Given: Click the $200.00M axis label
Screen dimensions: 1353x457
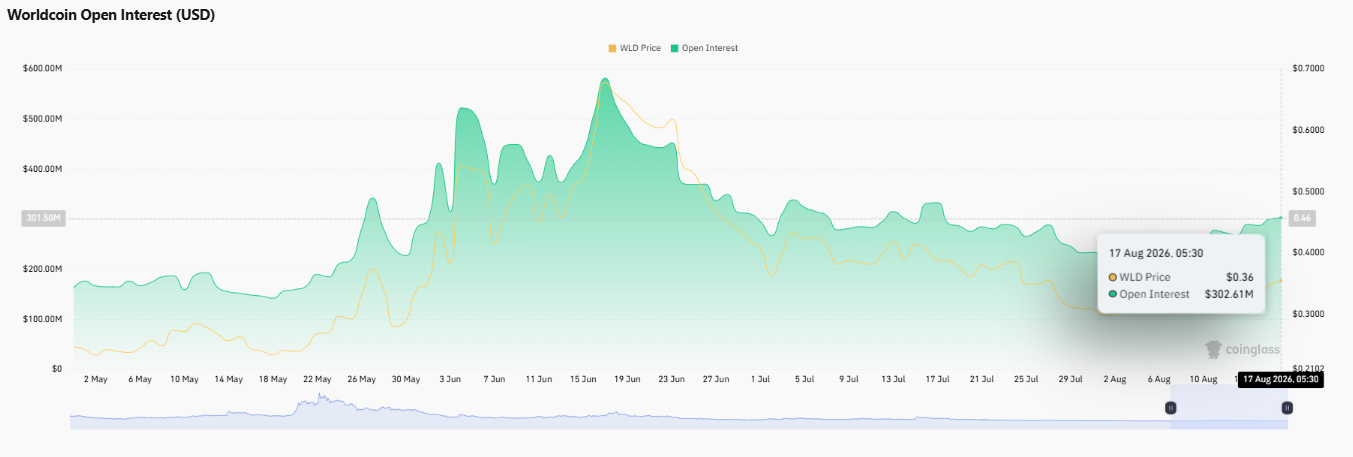Looking at the screenshot, I should pos(42,269).
